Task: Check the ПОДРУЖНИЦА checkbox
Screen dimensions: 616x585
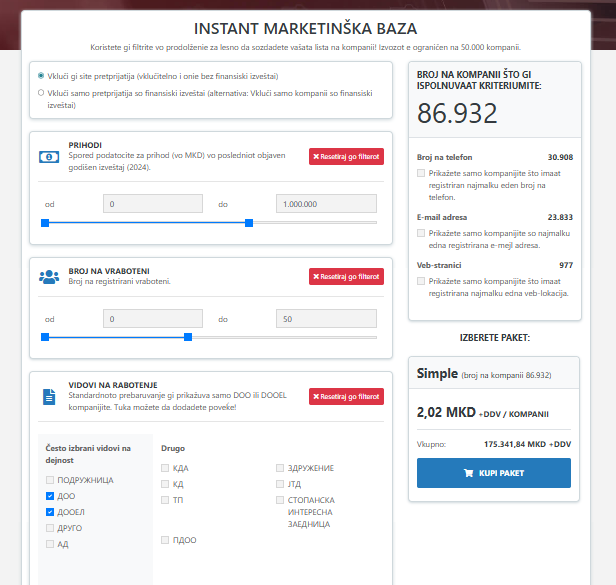Action: tap(50, 480)
